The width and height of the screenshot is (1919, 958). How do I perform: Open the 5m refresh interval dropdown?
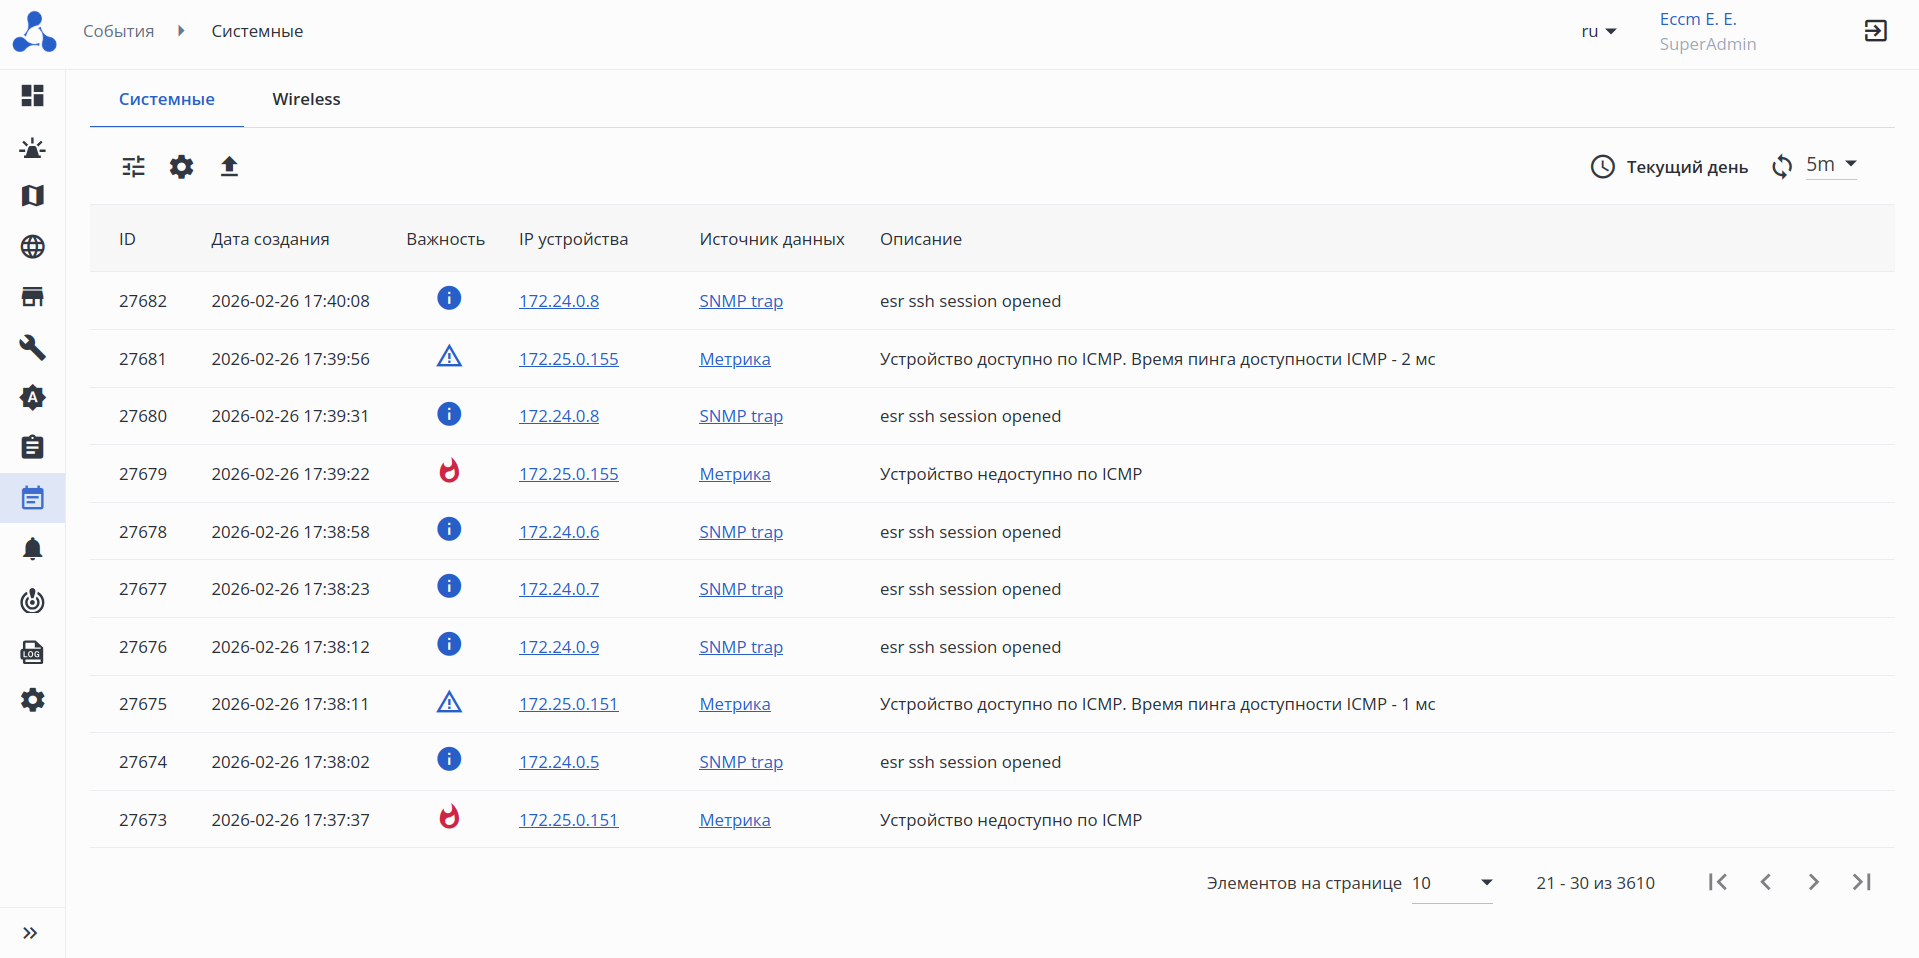(1831, 165)
